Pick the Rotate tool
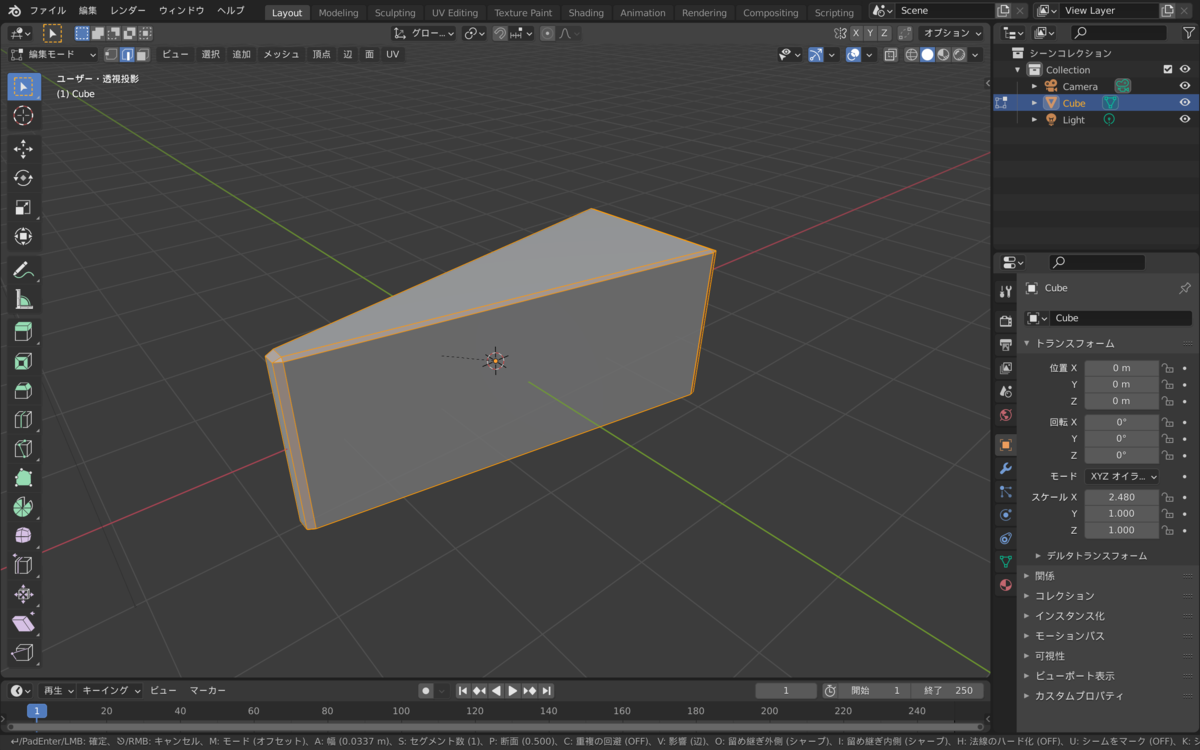This screenshot has width=1200, height=750. [x=24, y=178]
